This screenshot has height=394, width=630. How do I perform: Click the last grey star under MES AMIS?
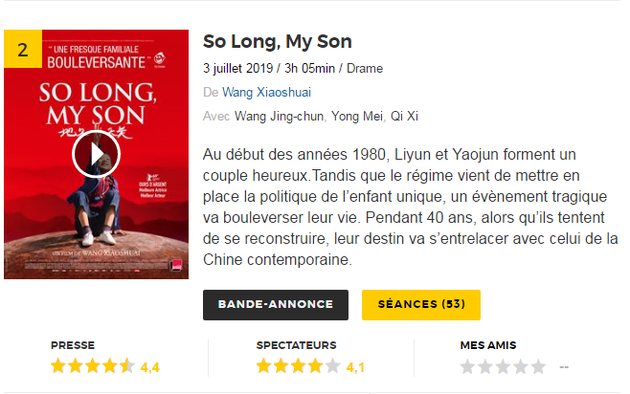point(538,366)
